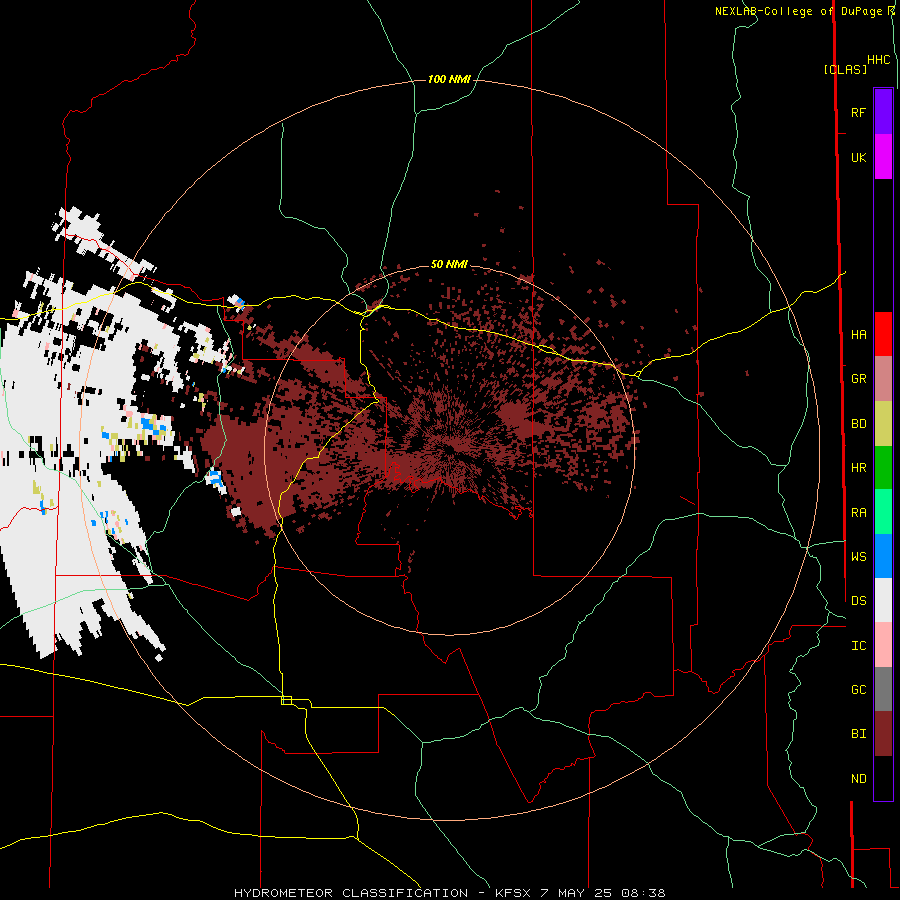Click the Hydrometeor Classification KFSX caption
This screenshot has height=900, width=900.
(449, 893)
